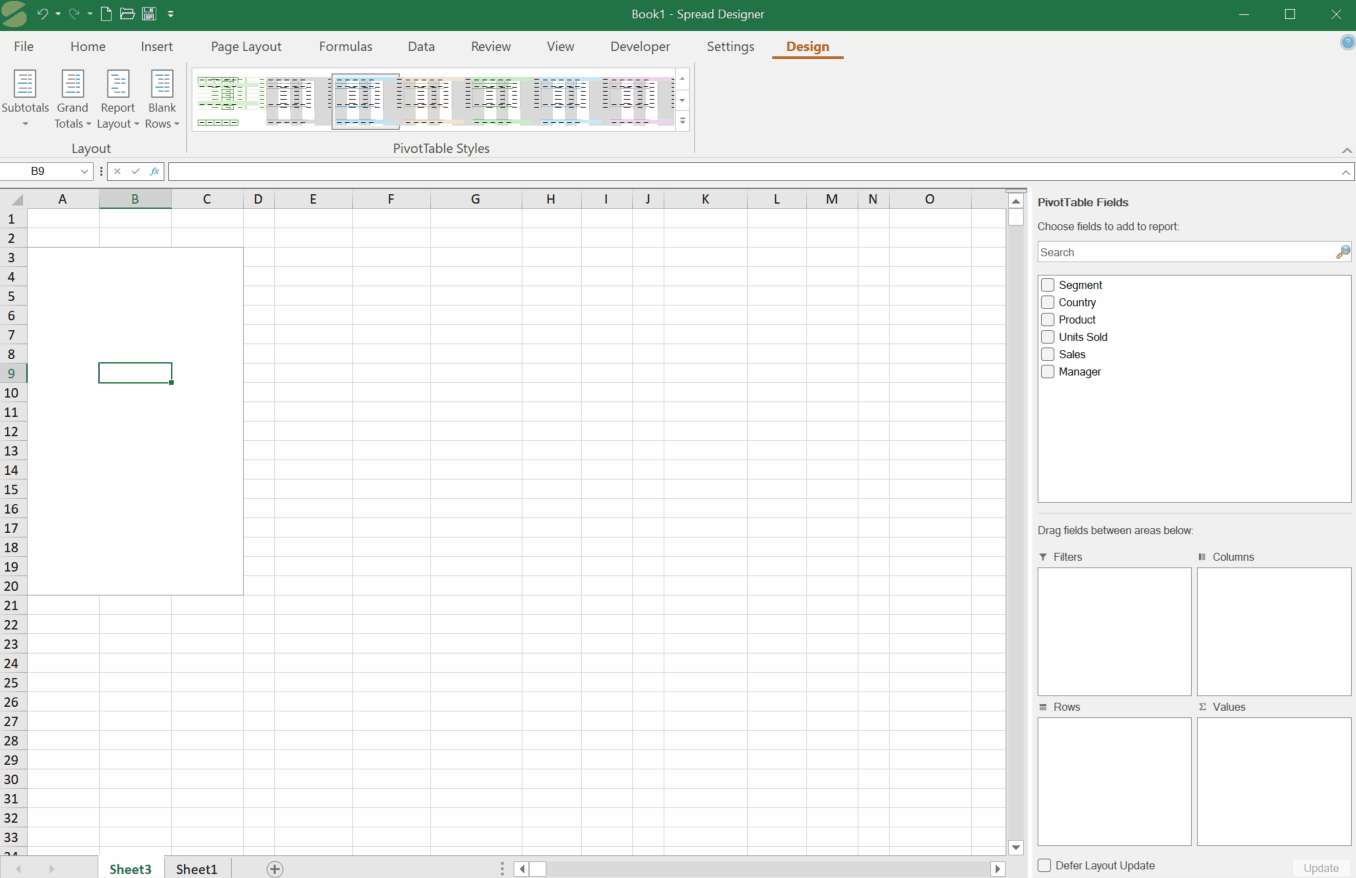Check the Segment field checkbox

point(1048,285)
